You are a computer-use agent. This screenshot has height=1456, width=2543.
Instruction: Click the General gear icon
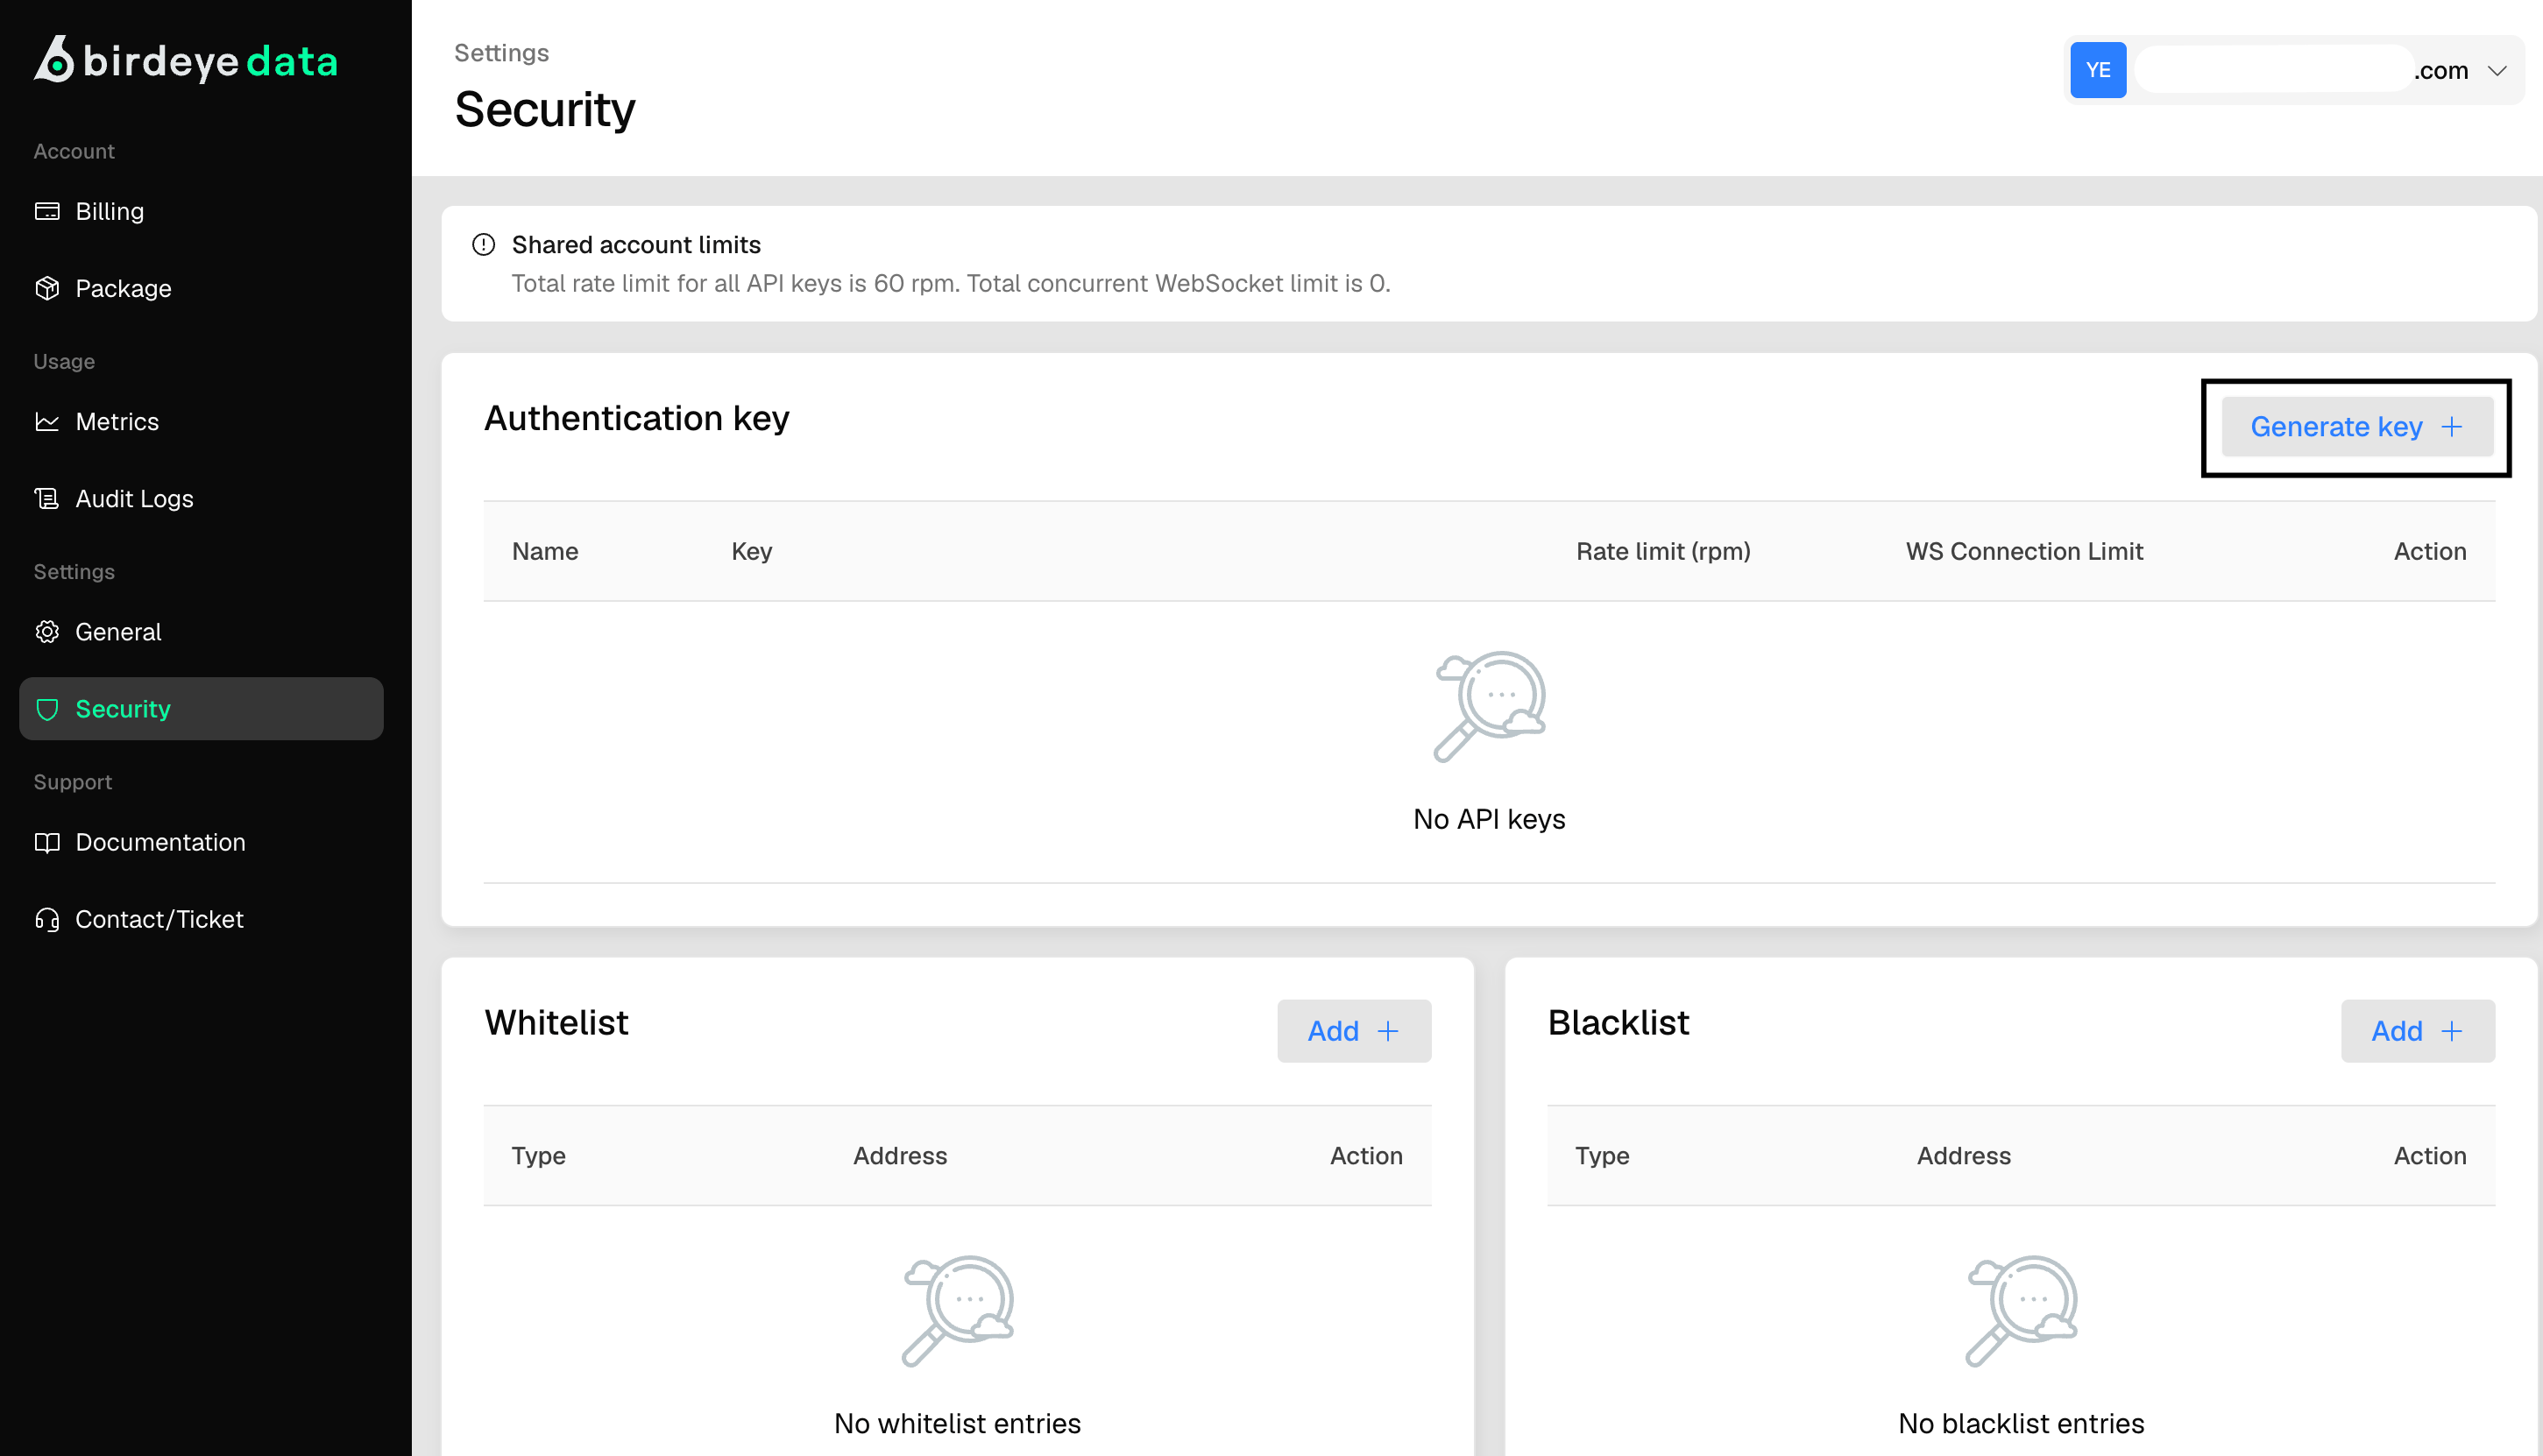(x=47, y=632)
